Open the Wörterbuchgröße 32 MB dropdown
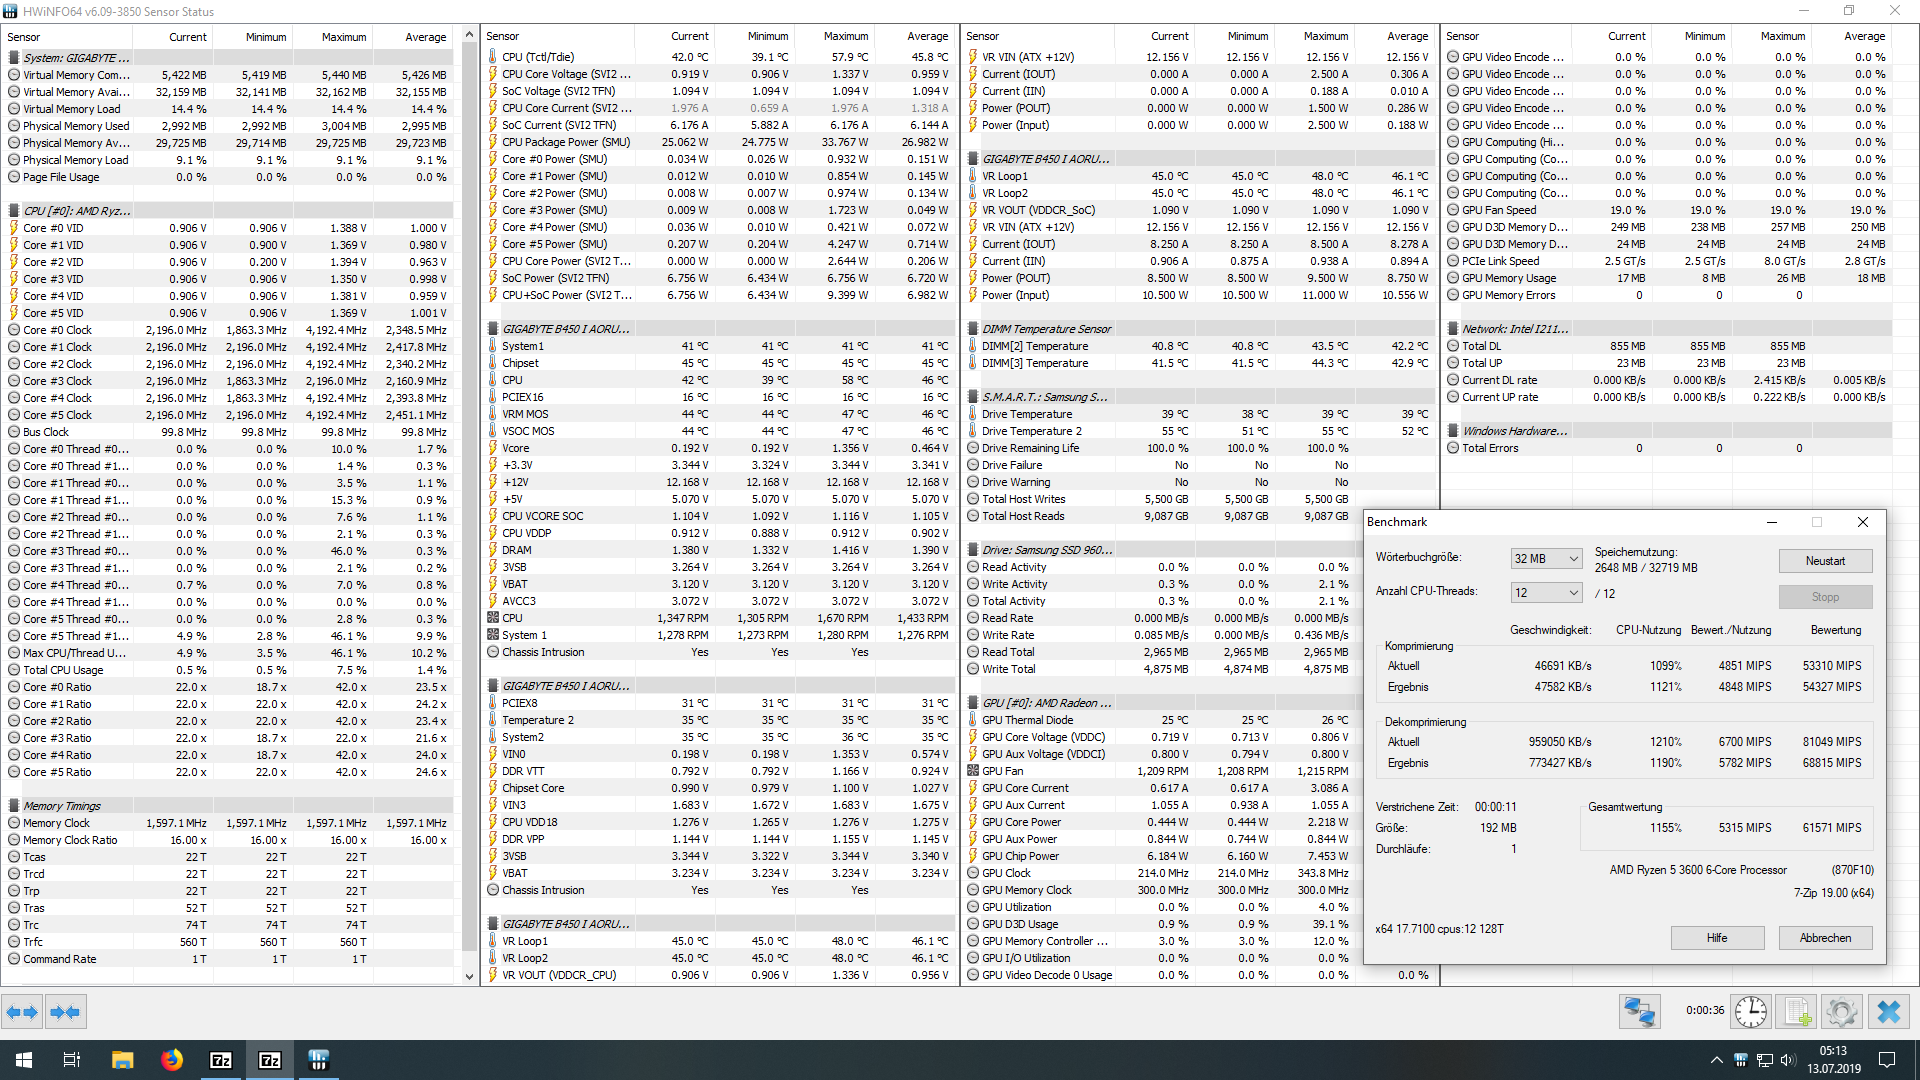Screen dimensions: 1920x1080 1545,559
